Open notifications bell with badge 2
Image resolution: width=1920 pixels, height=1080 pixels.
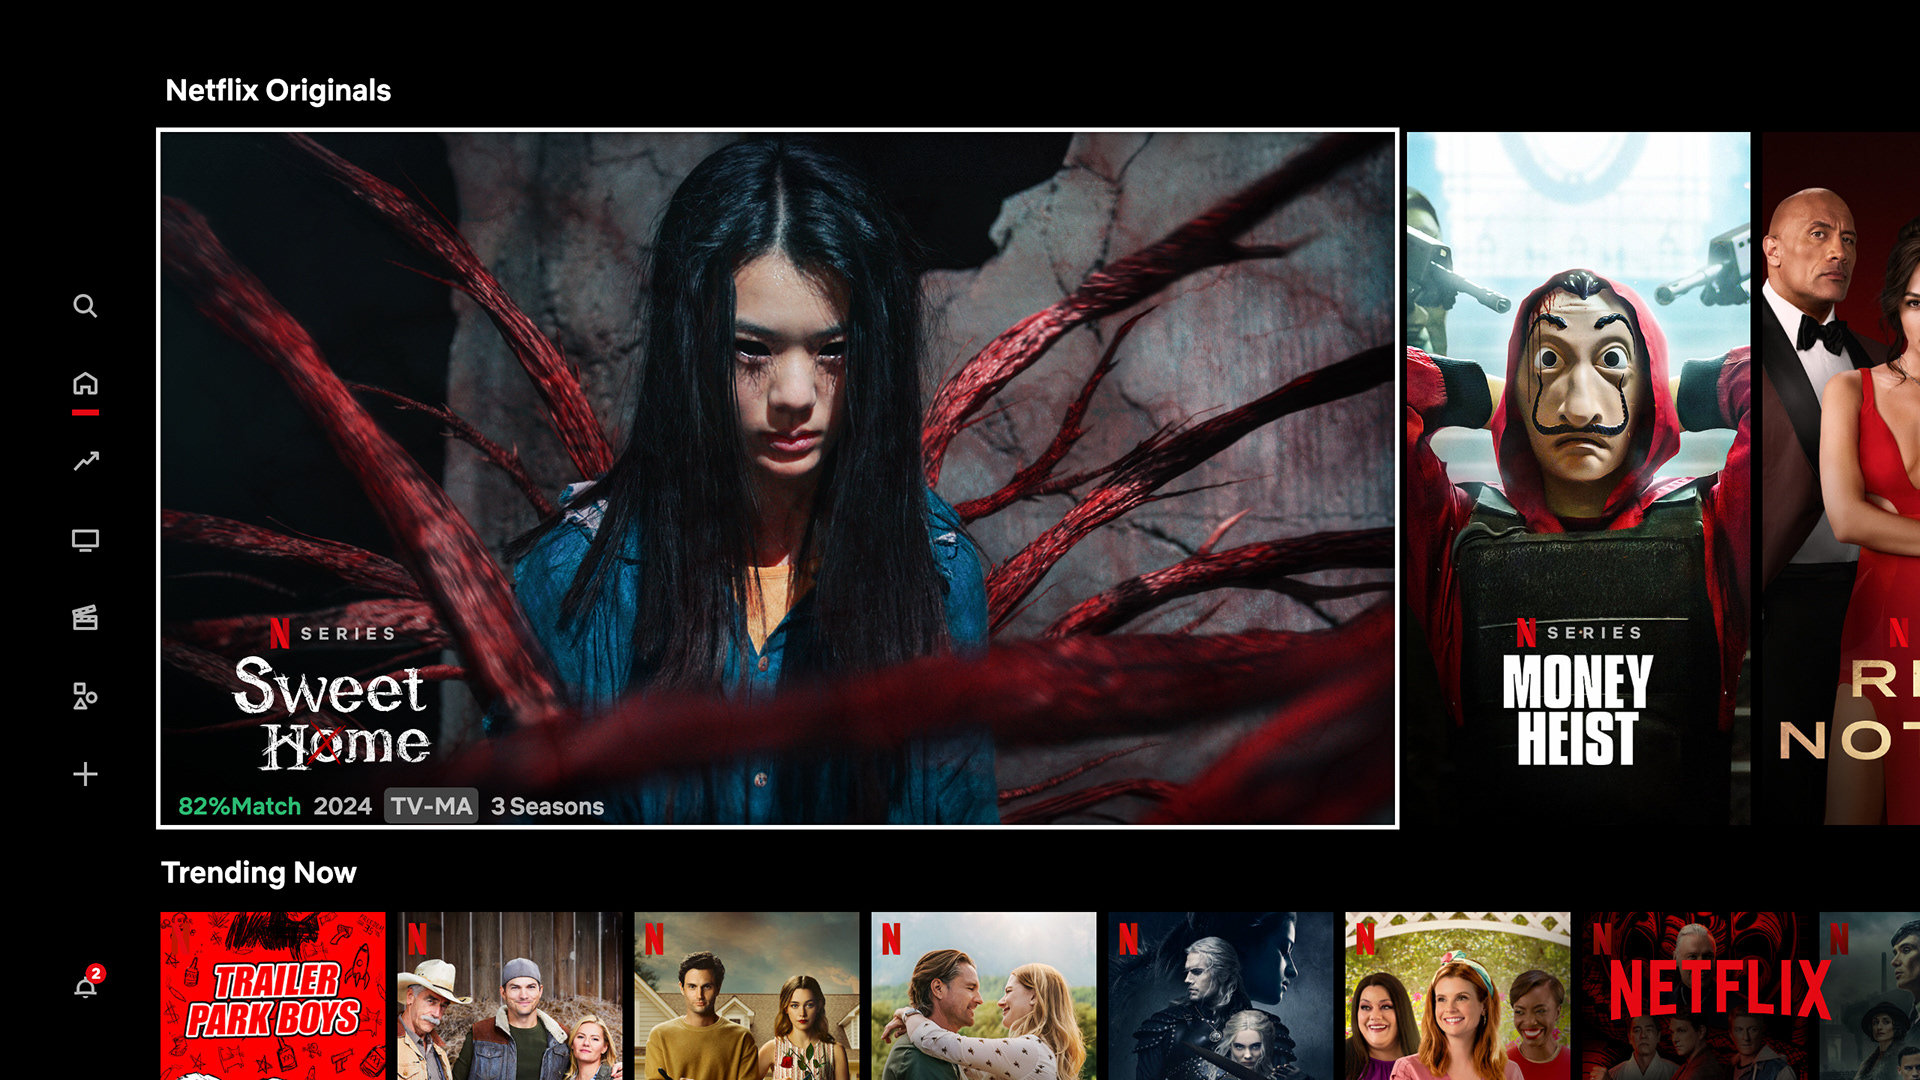click(86, 987)
